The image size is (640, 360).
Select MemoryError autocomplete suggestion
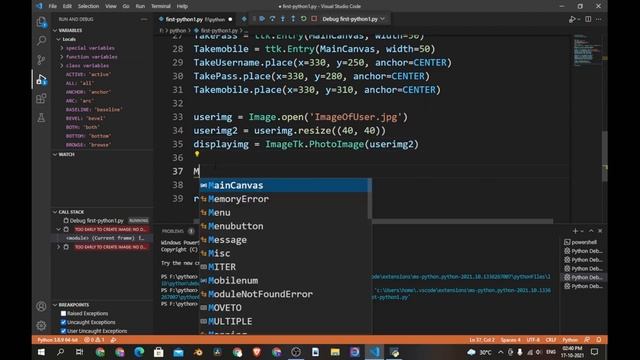[285, 199]
